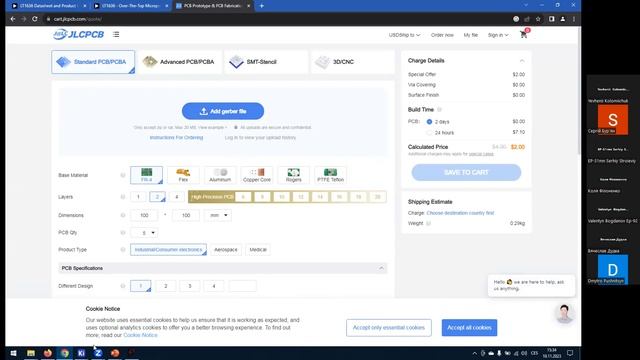Viewport: 640px width, 360px height.
Task: Choose 4 layers option
Action: pos(177,197)
